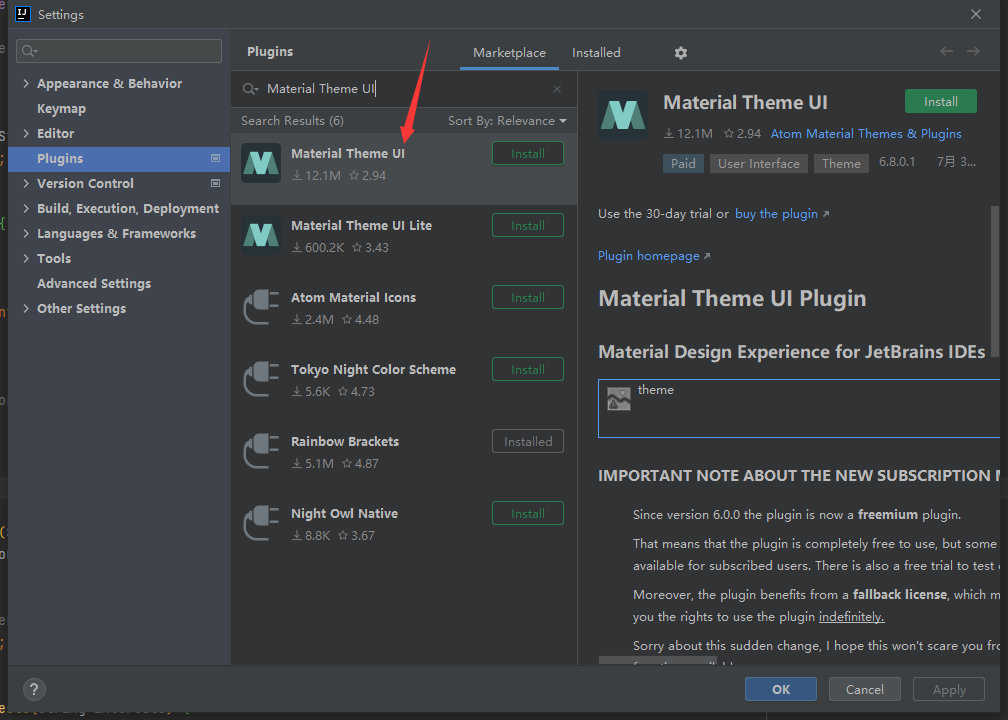Expand Build, Execution, Deployment node
The image size is (1008, 720).
(x=26, y=208)
